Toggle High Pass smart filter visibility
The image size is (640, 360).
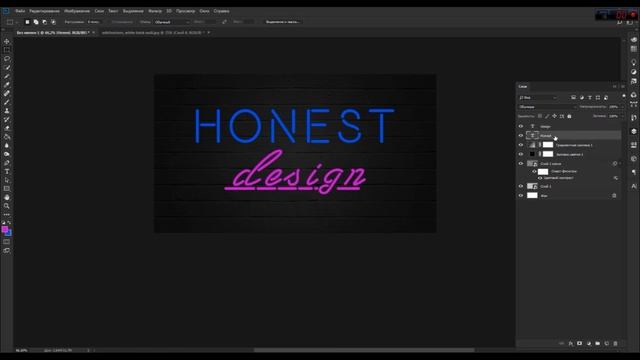[x=540, y=178]
